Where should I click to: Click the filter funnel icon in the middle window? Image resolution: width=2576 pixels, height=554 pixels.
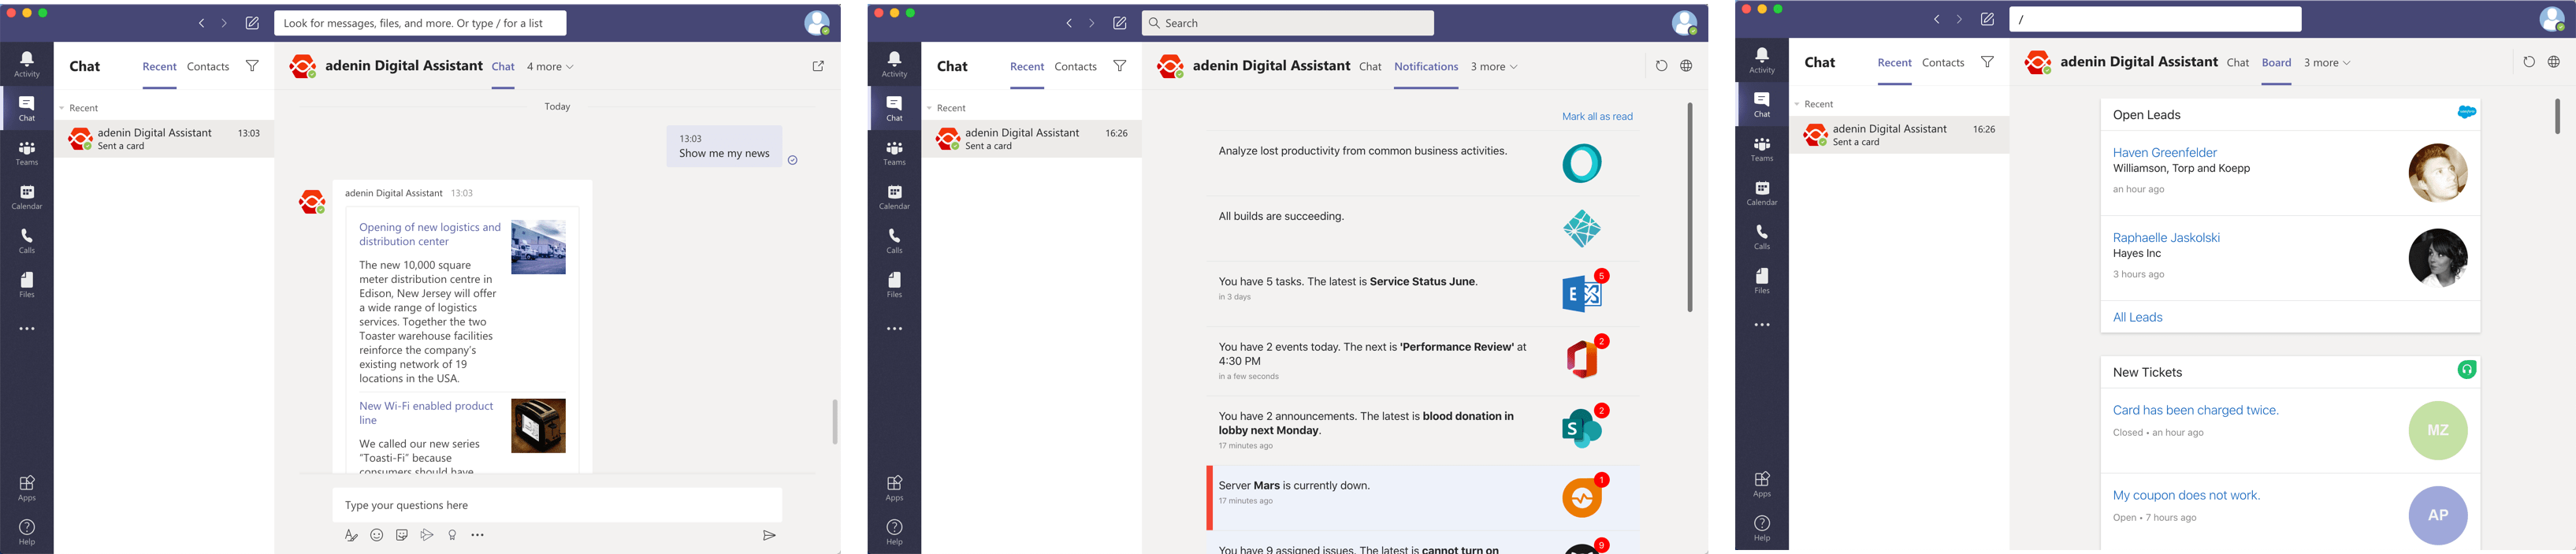(1120, 66)
